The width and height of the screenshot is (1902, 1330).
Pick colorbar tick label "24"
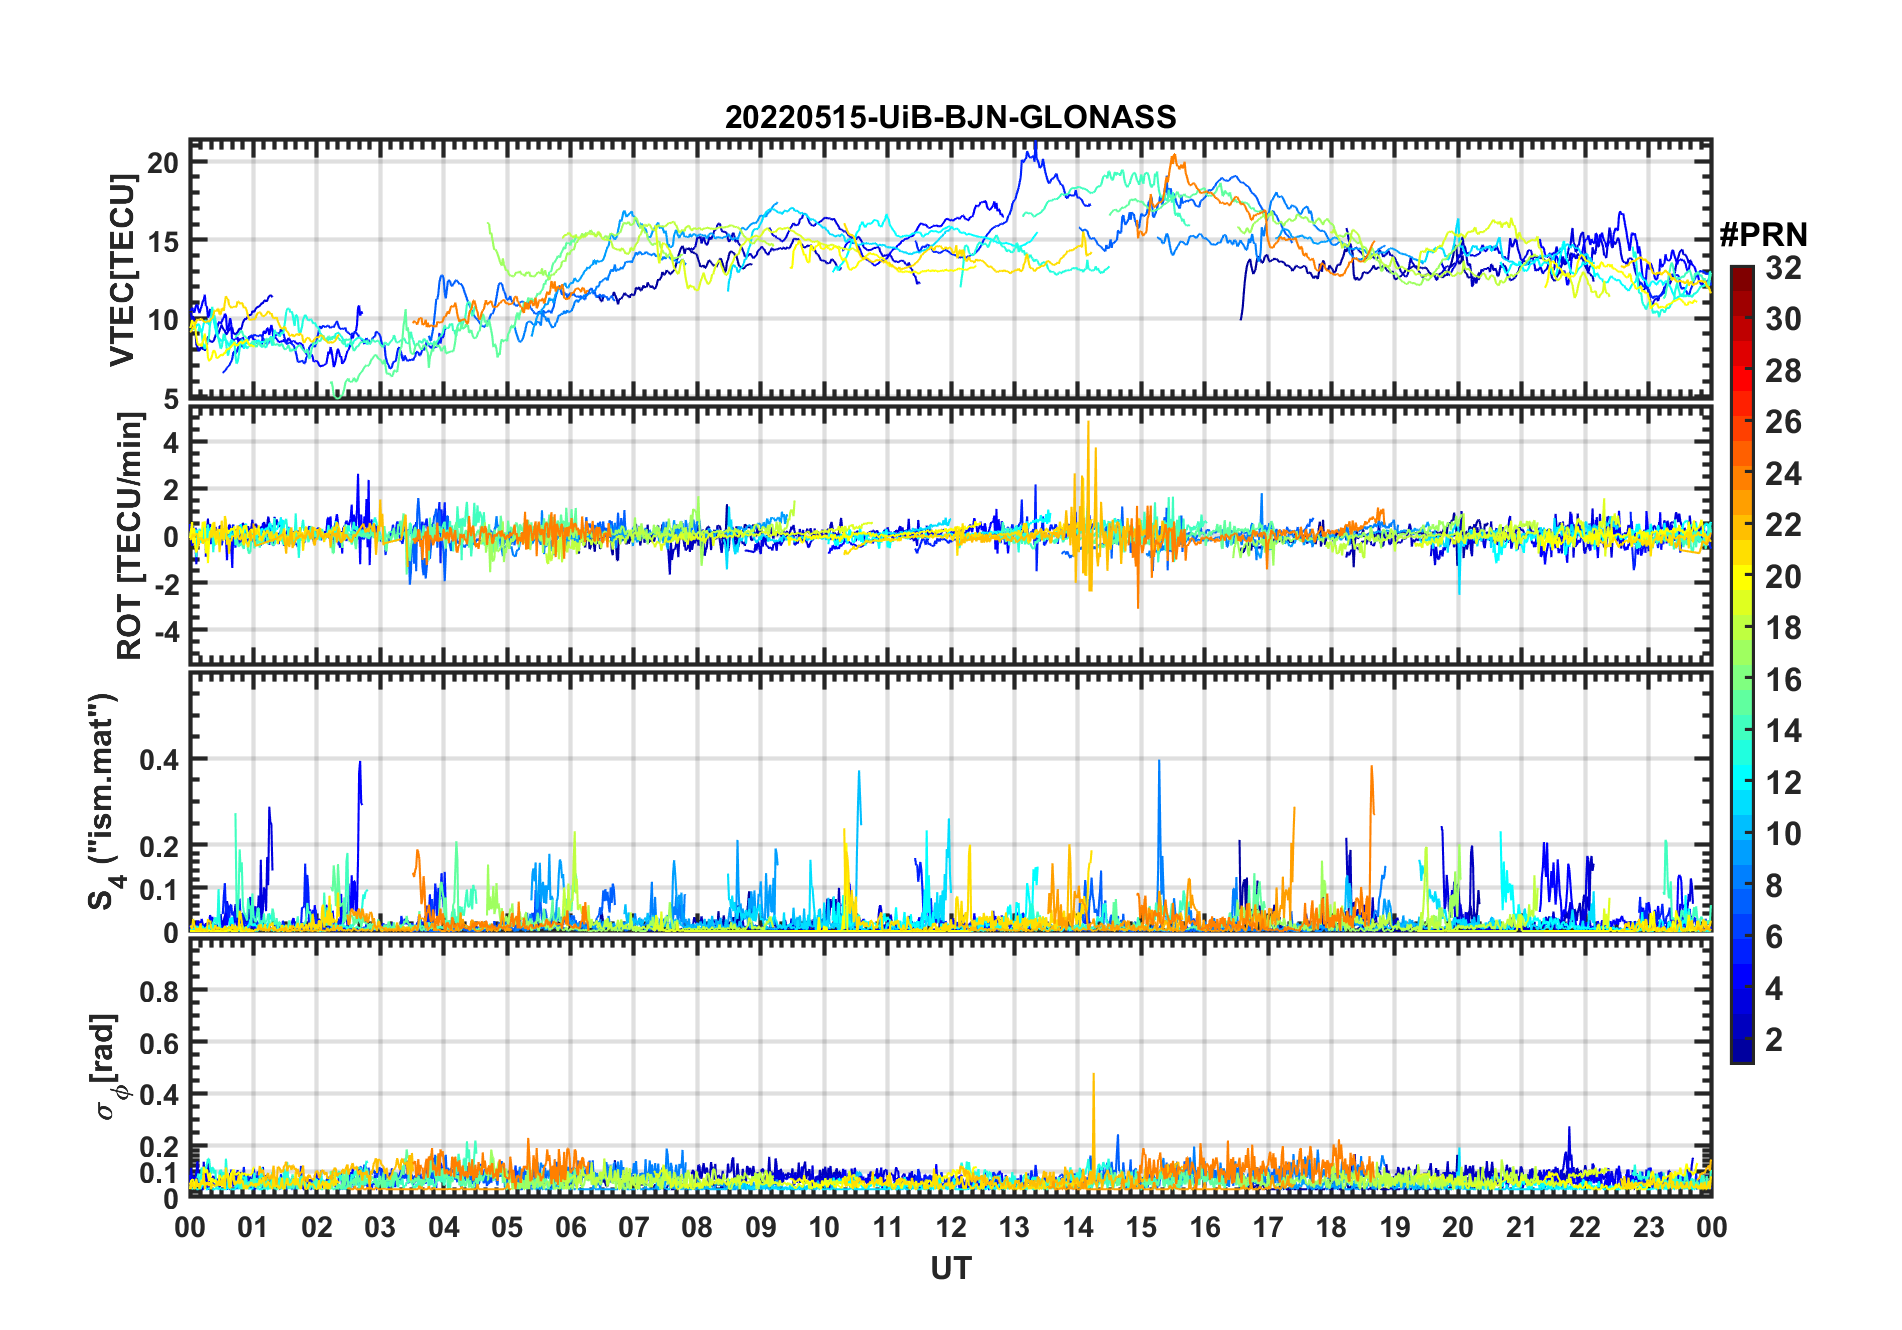click(1783, 474)
